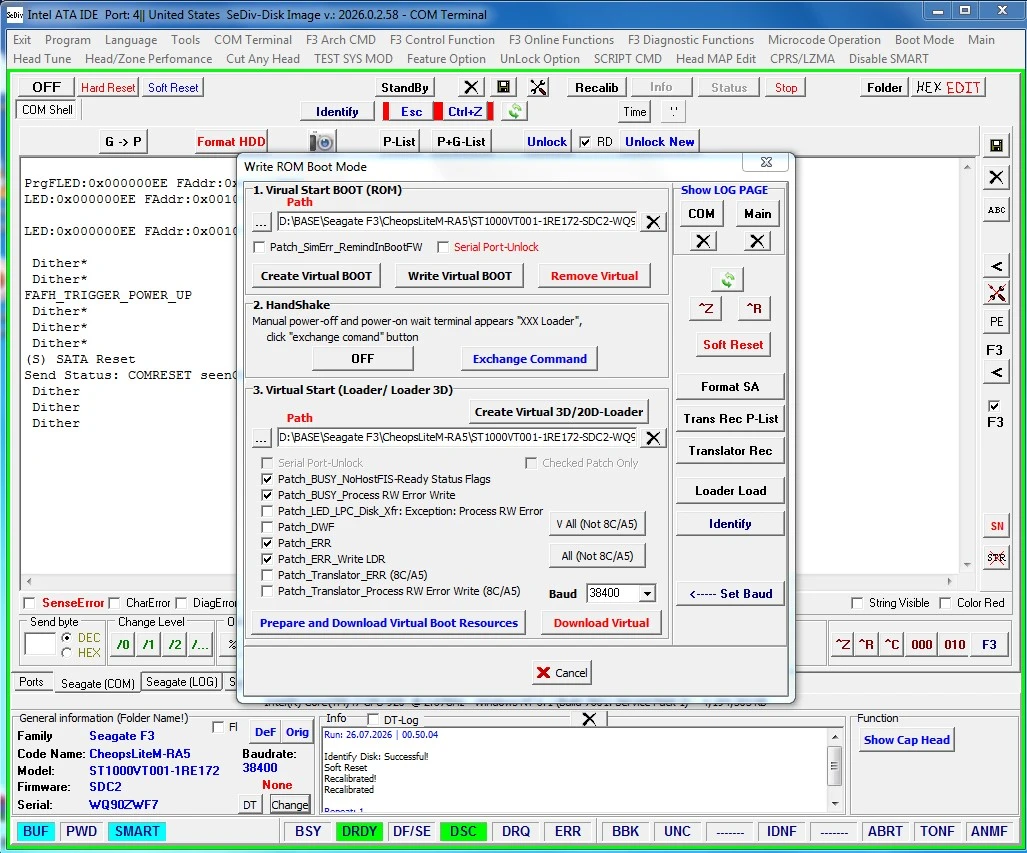Send ^R from the dialog side panel

pos(754,308)
